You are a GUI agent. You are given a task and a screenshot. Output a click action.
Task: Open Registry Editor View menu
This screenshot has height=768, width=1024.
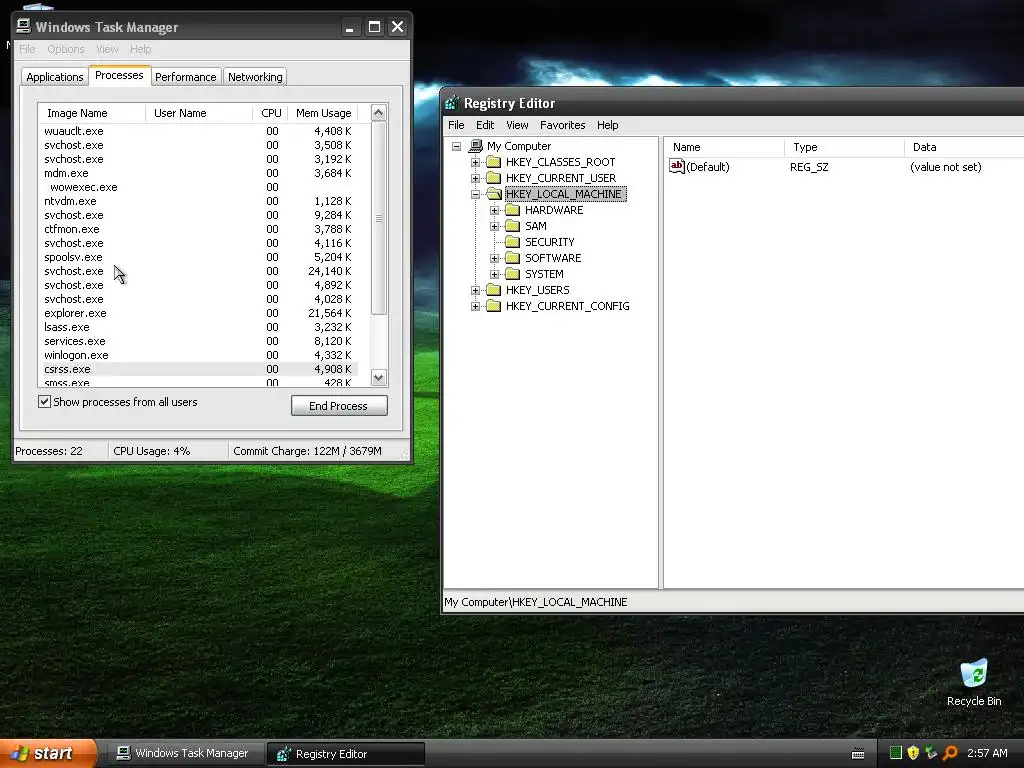[x=517, y=125]
